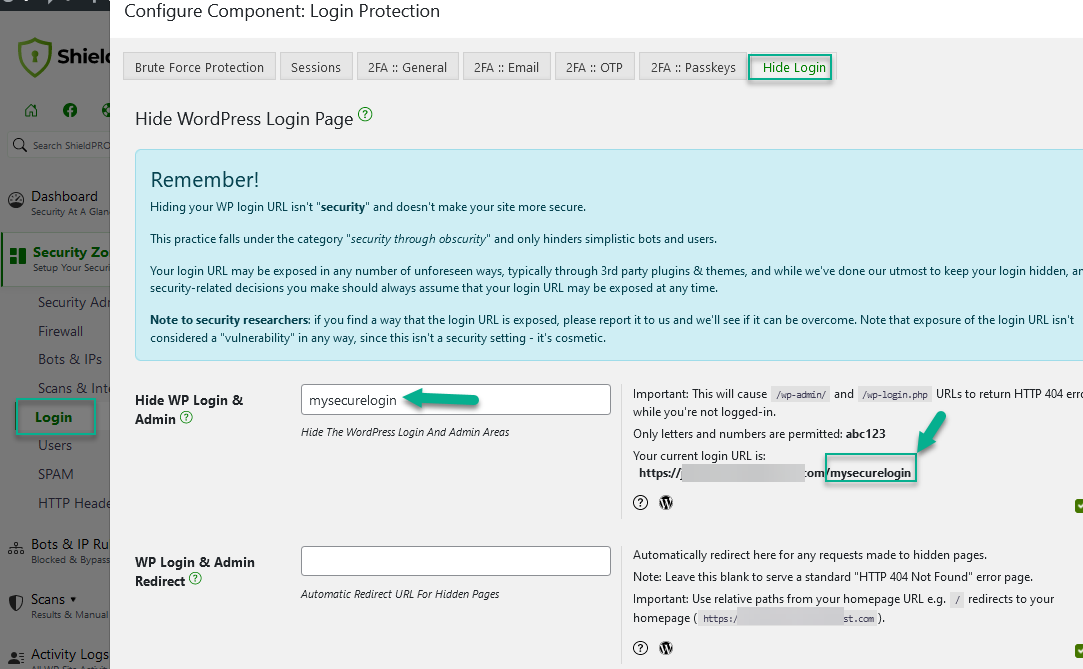
Task: Click the WordPress icon below the login URL
Action: pos(665,502)
